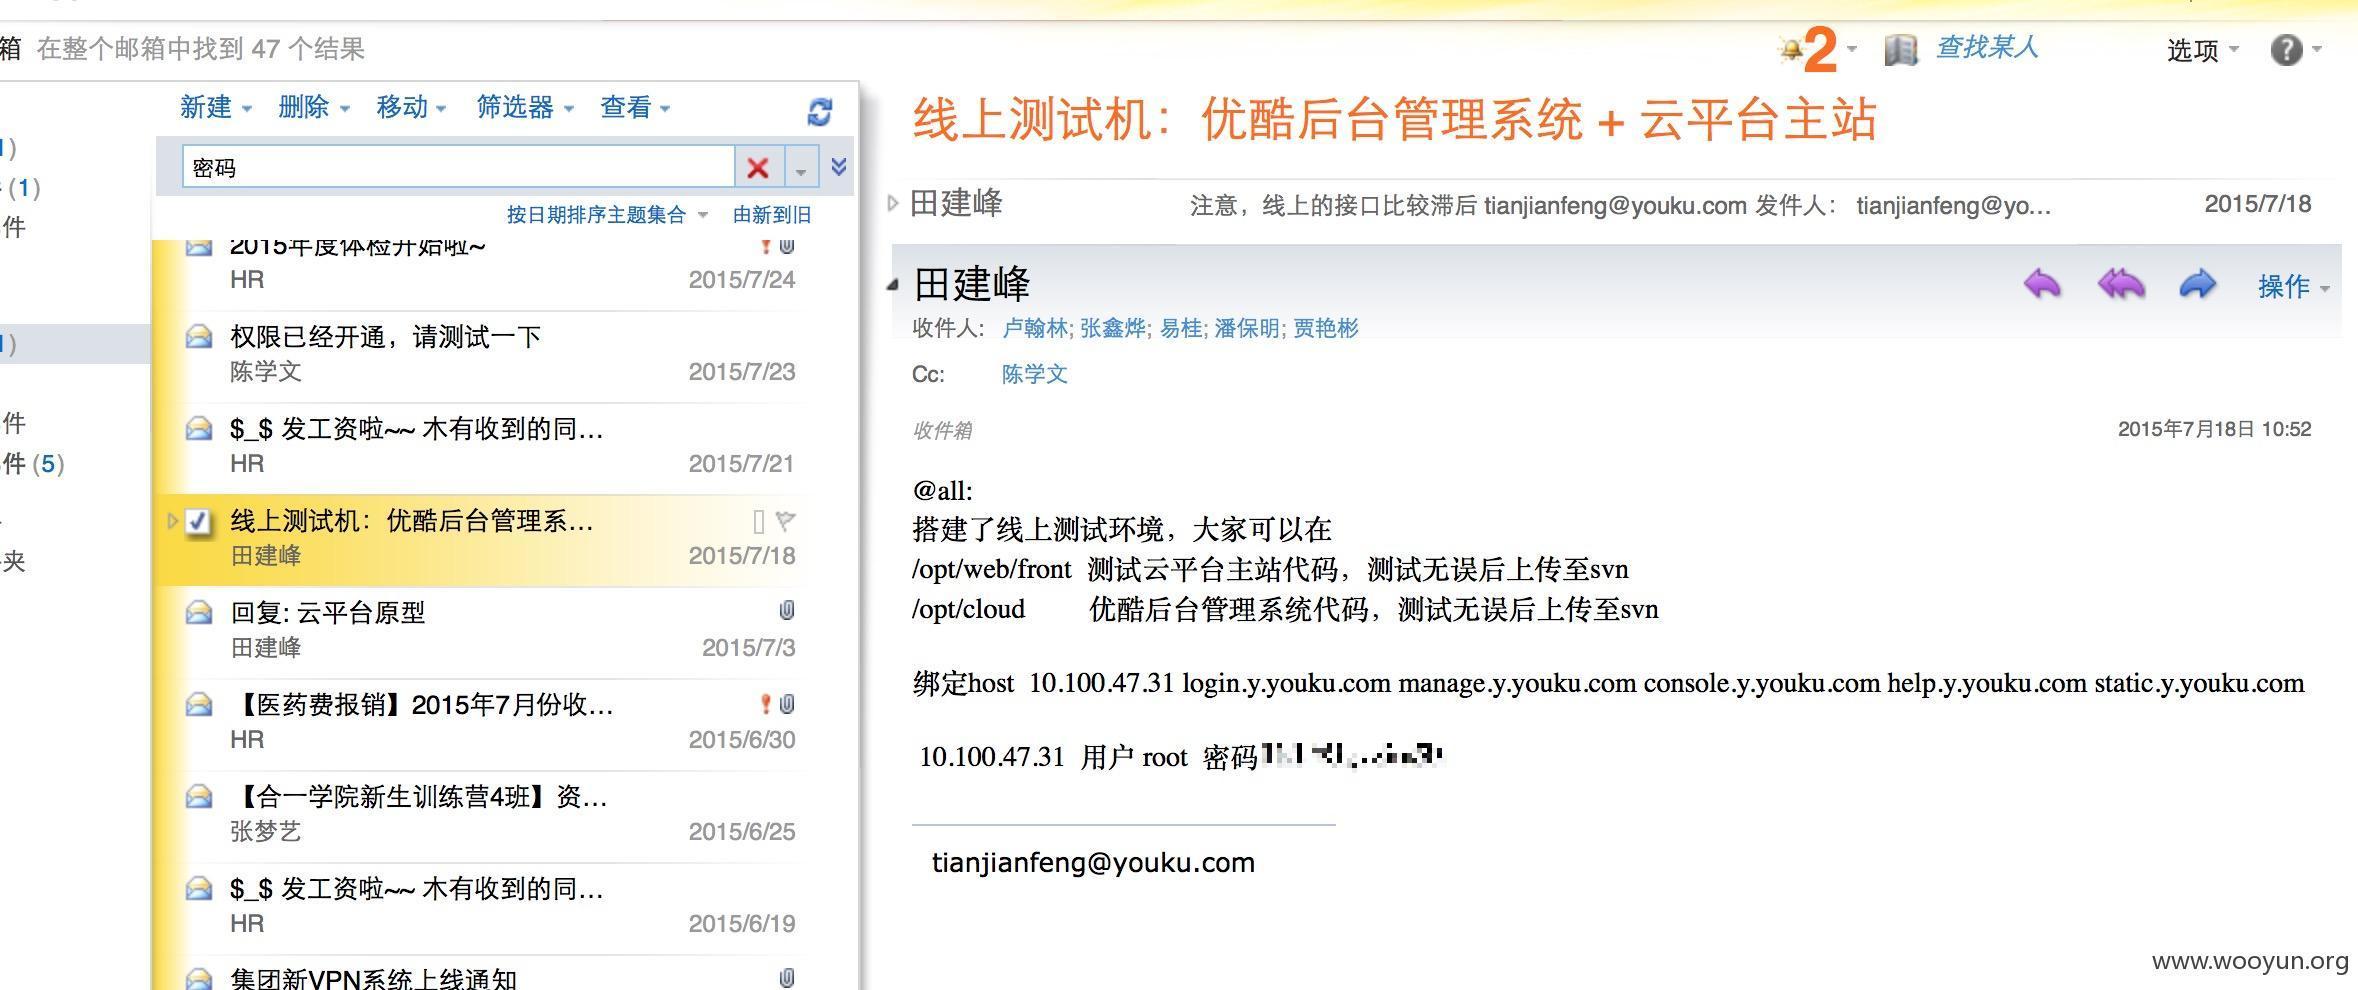Click envelope icon of 7/21 发工资啦 message

(x=199, y=429)
